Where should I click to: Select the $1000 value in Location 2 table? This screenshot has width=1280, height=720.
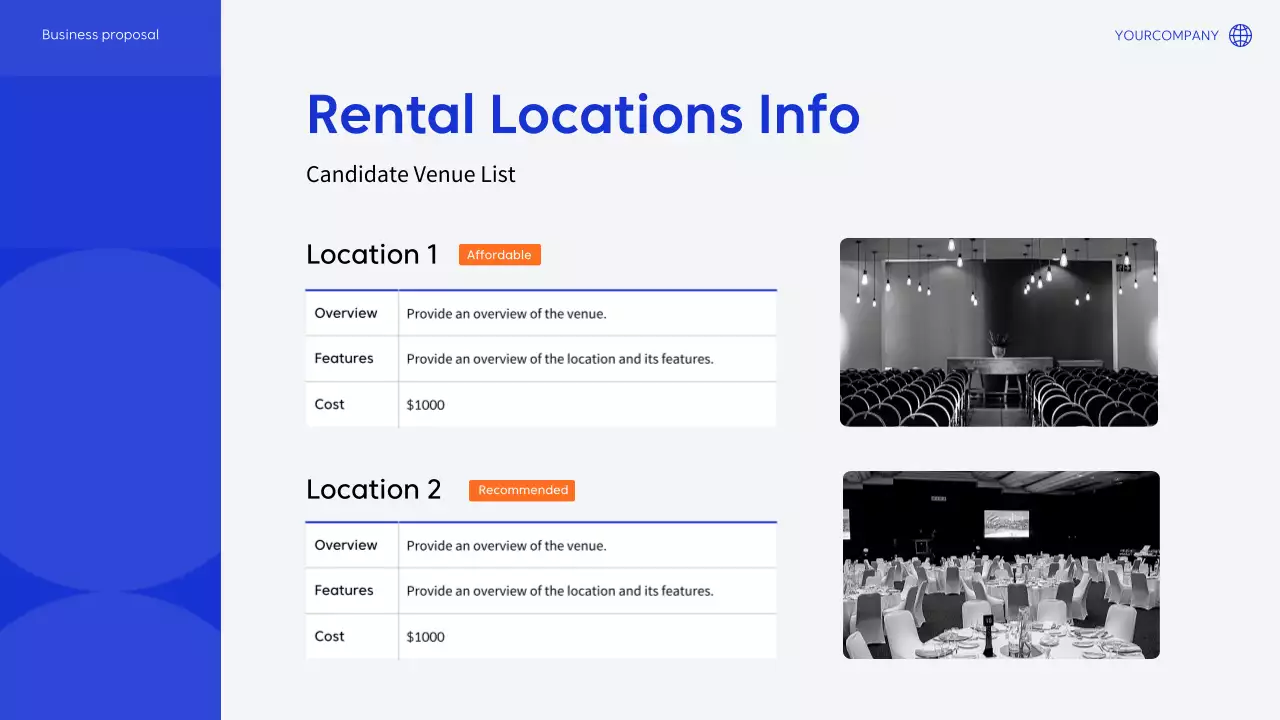426,637
